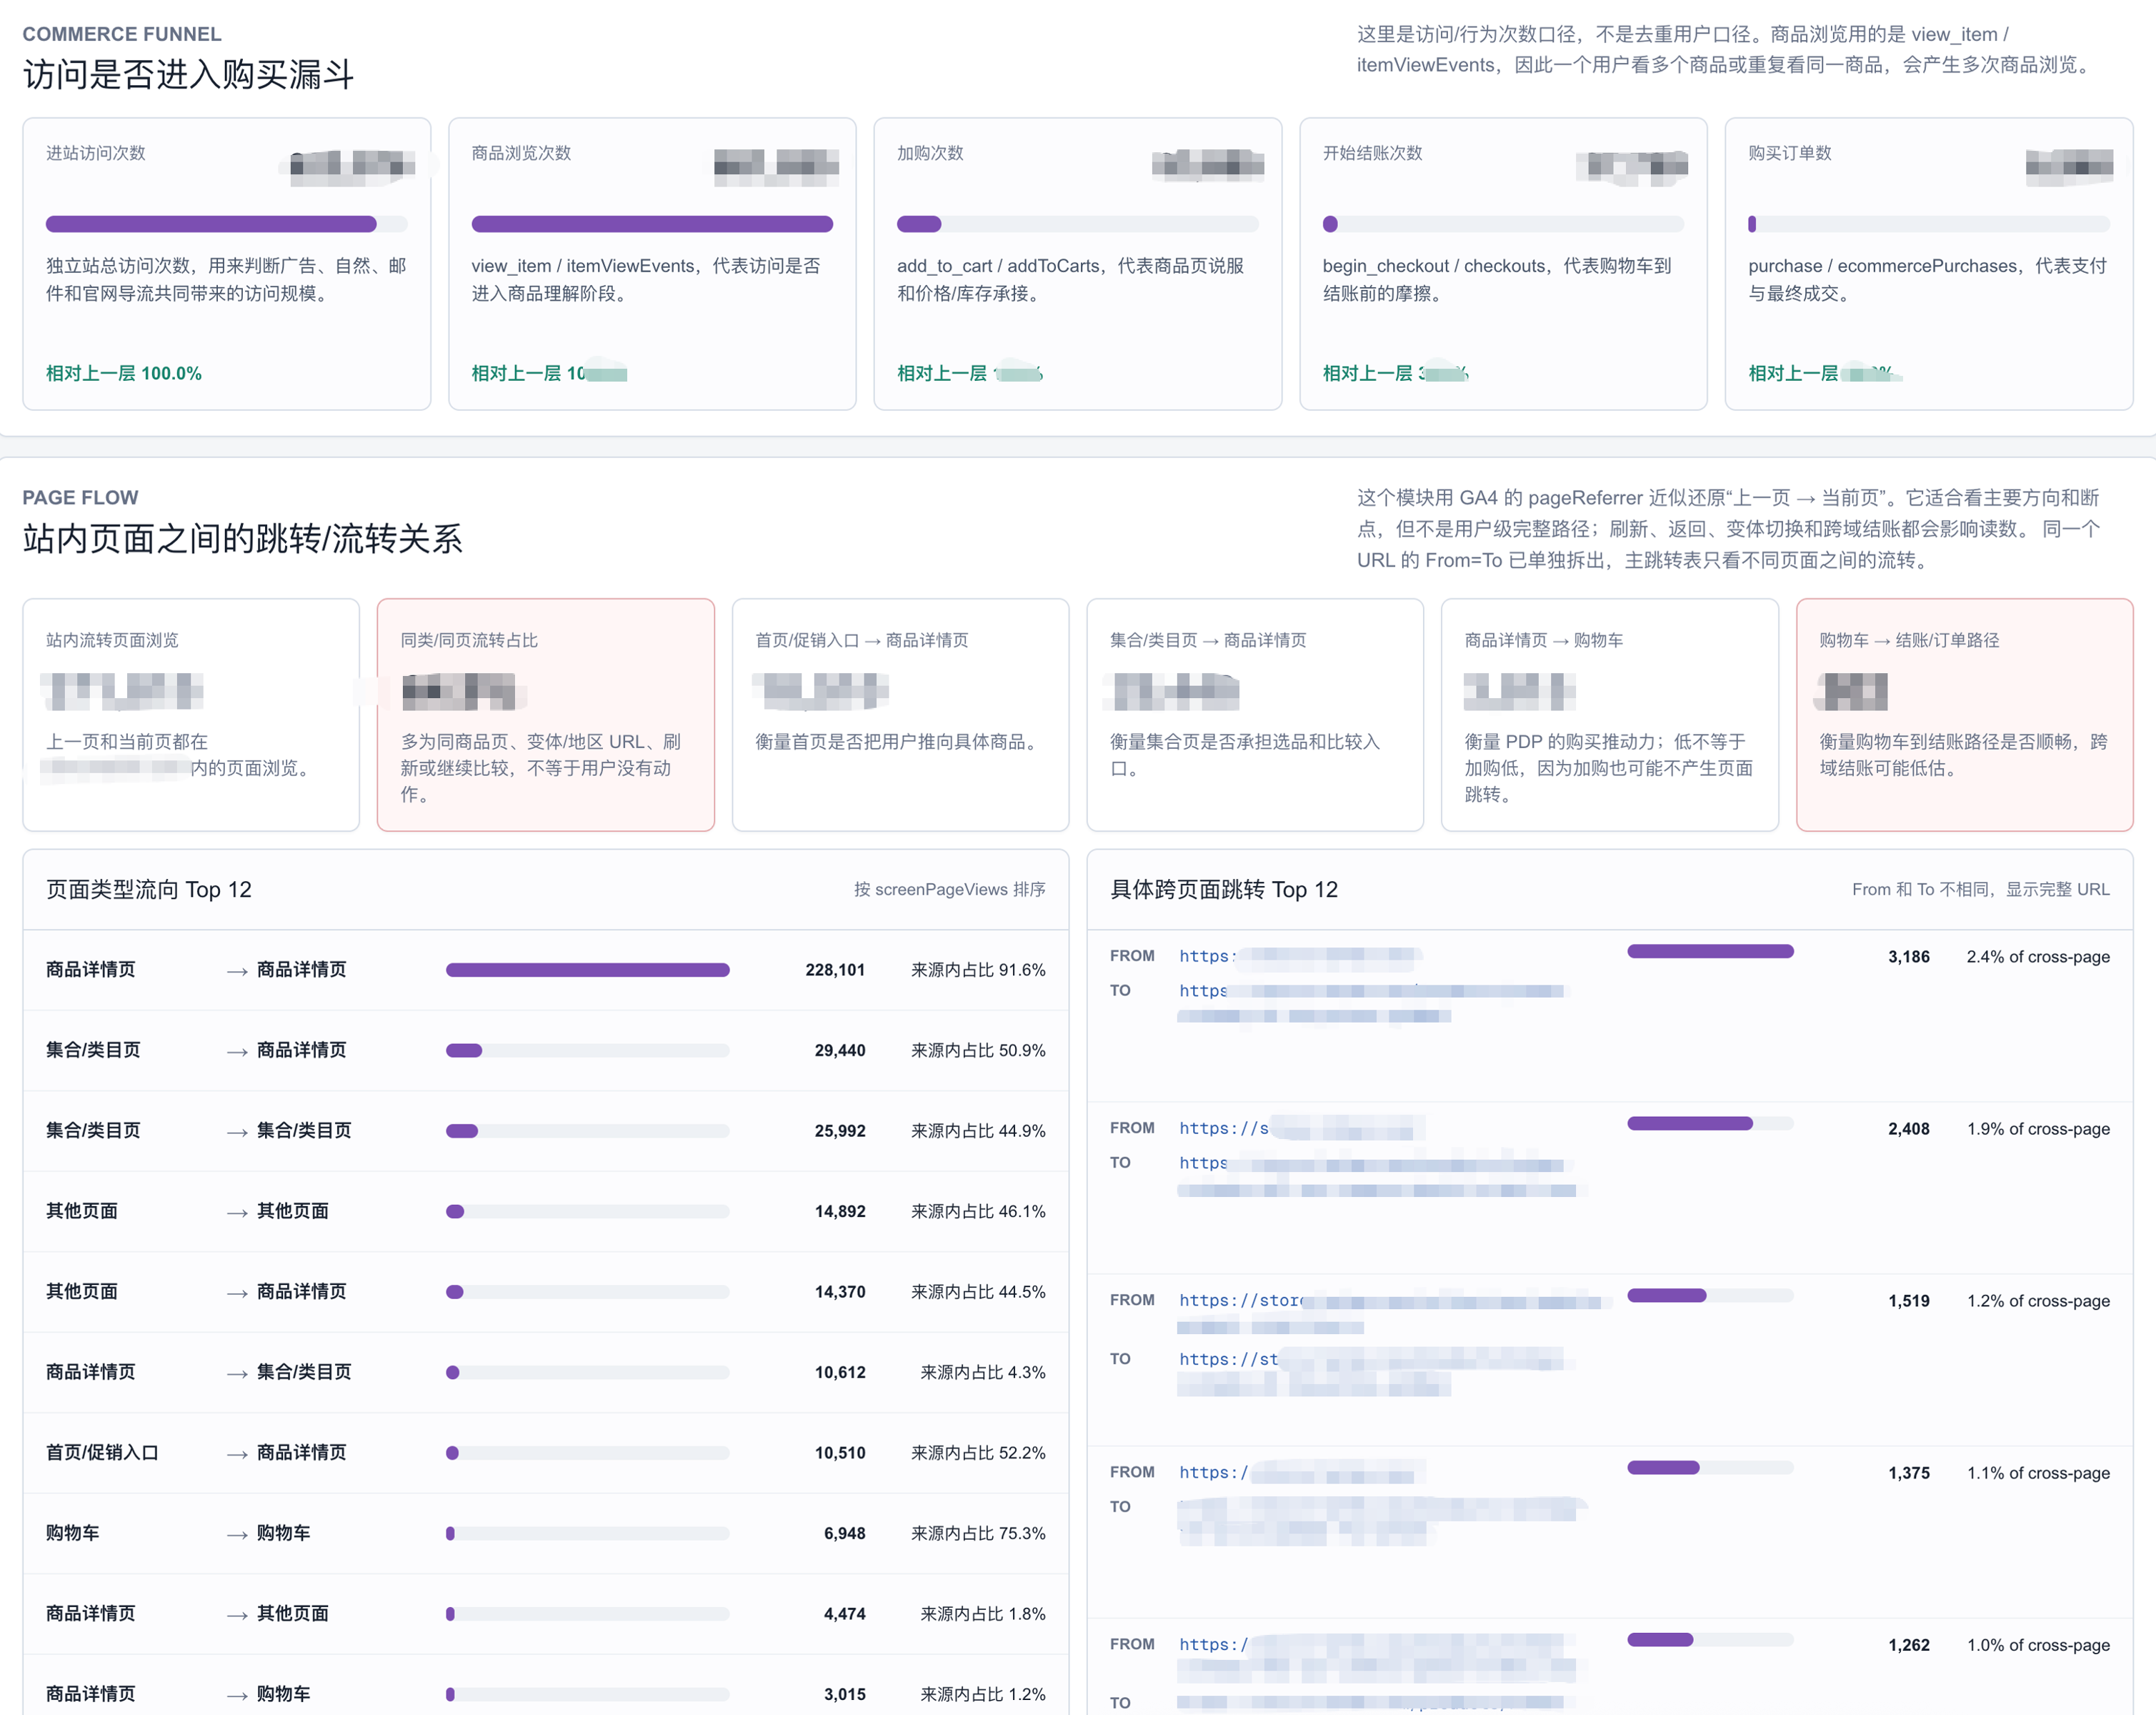Screen dimensions: 2156x1715
Task: Click the begin_checkout / checkouts description
Action: 1497,279
